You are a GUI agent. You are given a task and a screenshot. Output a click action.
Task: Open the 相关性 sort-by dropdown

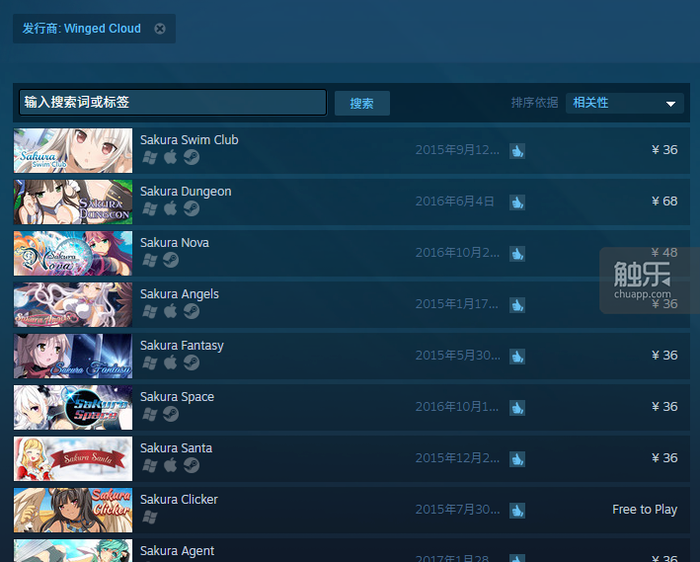[x=625, y=103]
